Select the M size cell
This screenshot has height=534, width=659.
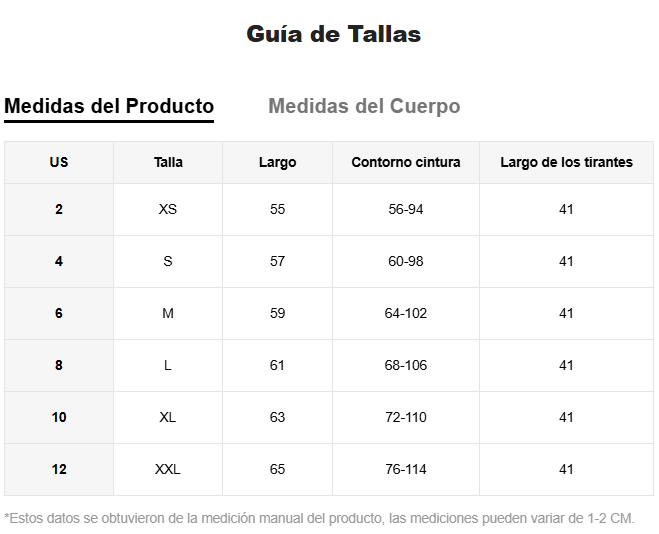pyautogui.click(x=168, y=313)
